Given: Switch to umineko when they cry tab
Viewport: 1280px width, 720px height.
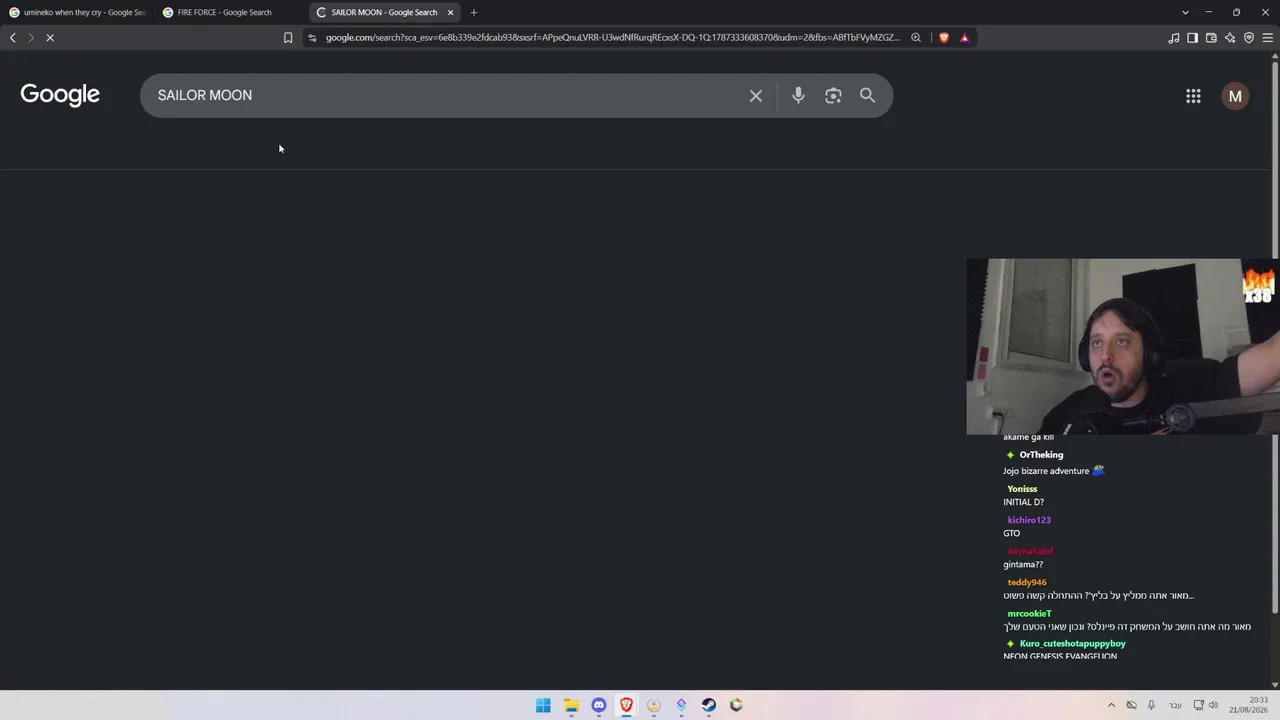Looking at the screenshot, I should (76, 12).
